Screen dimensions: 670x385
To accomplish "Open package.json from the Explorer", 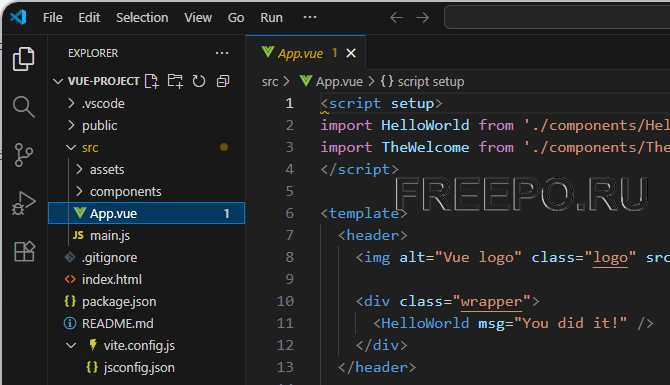I will [147, 301].
